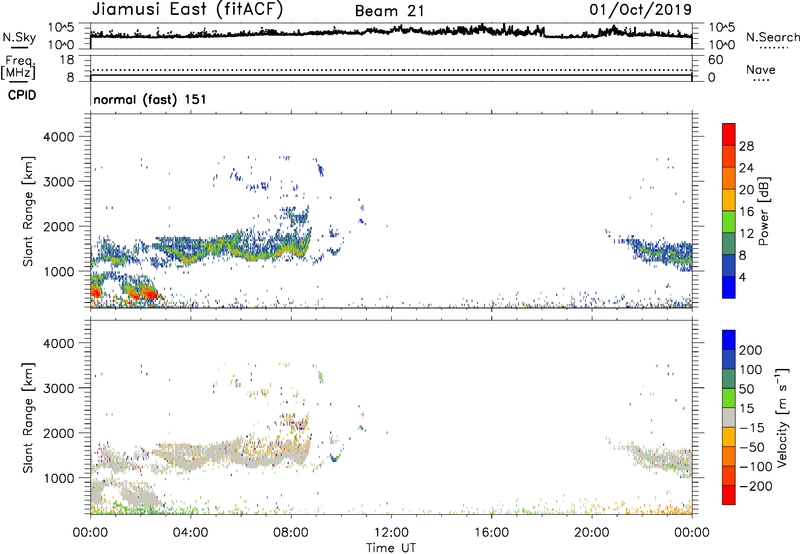Viewport: 800px width, 554px height.
Task: Click the '16:00' time axis tick
Action: [491, 533]
